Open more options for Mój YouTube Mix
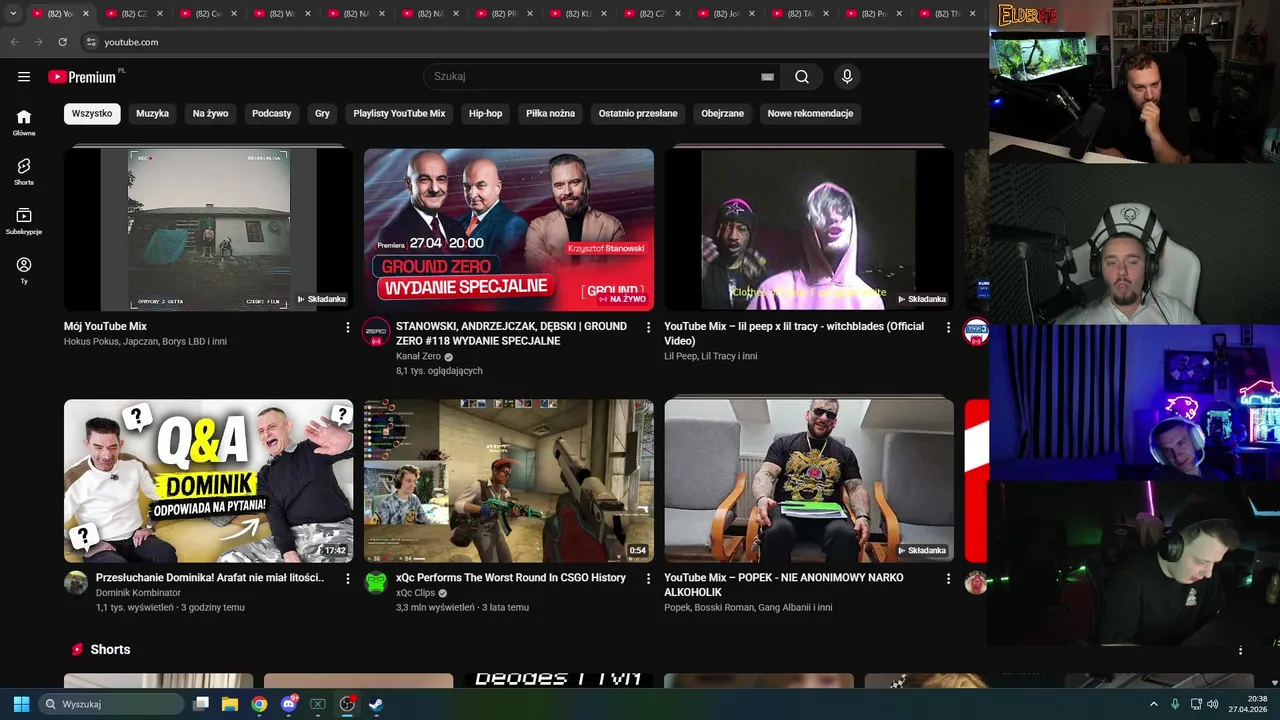This screenshot has height=720, width=1280. click(x=348, y=327)
